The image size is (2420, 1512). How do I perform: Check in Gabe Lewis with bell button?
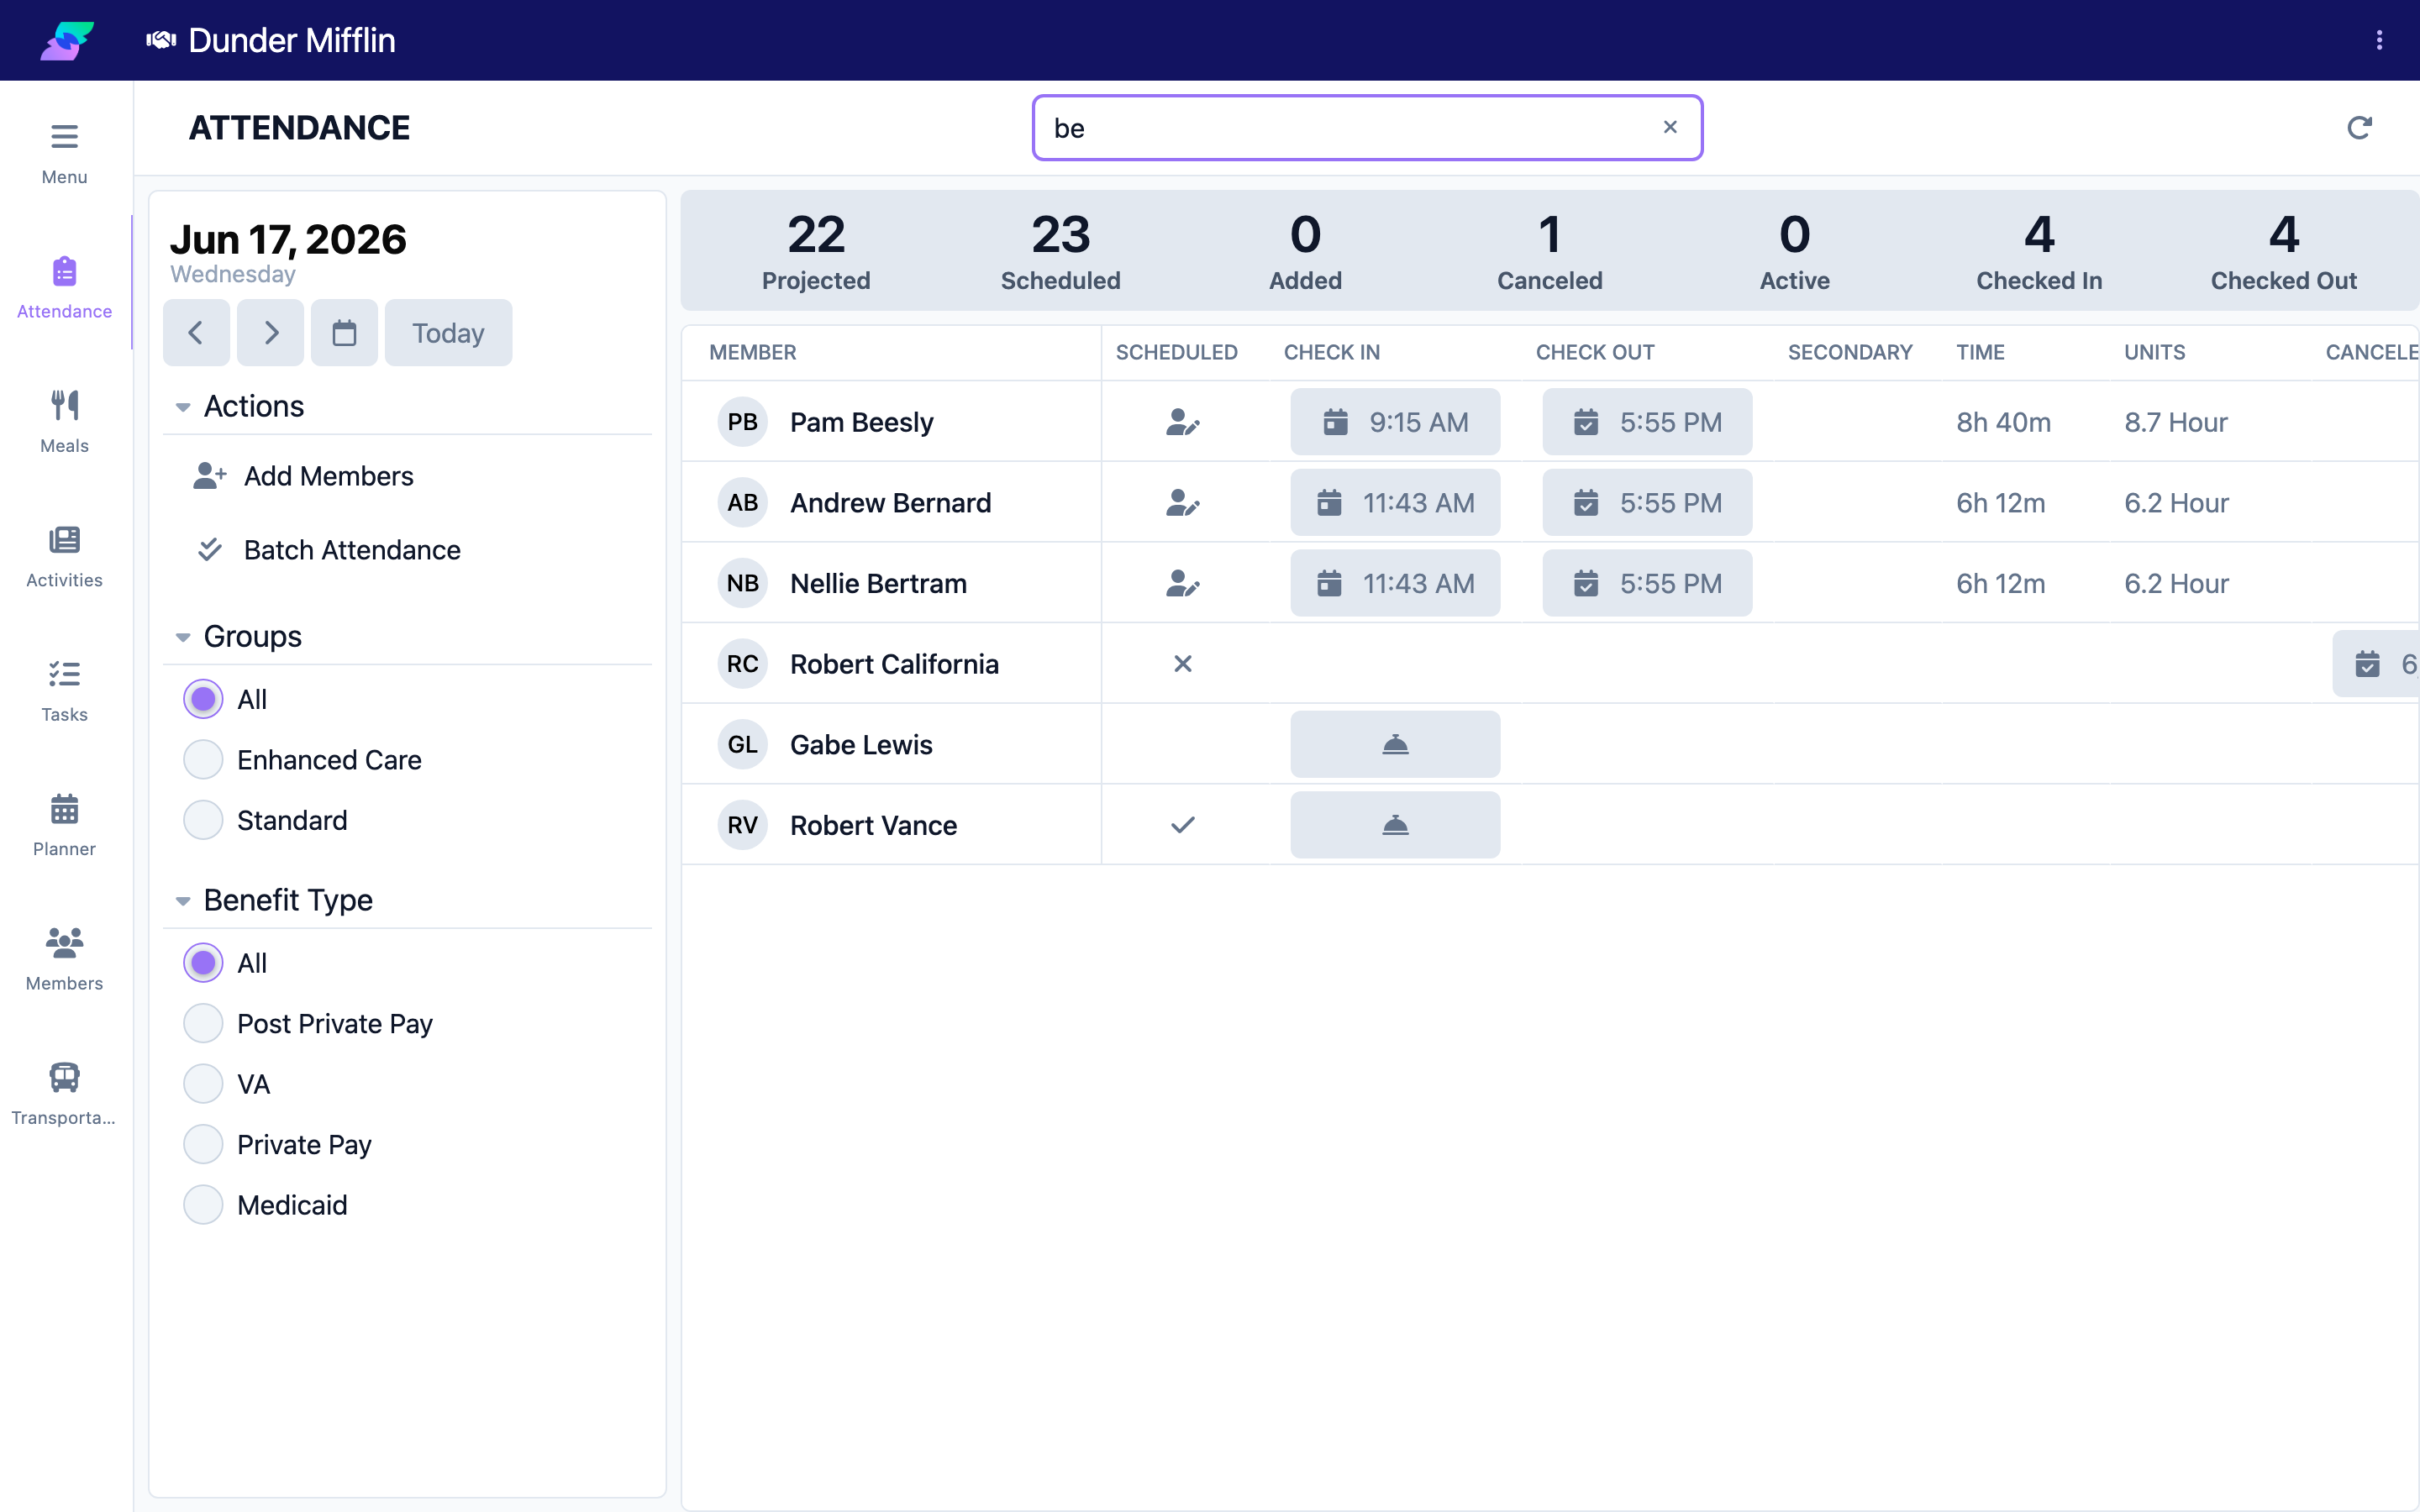tap(1395, 744)
